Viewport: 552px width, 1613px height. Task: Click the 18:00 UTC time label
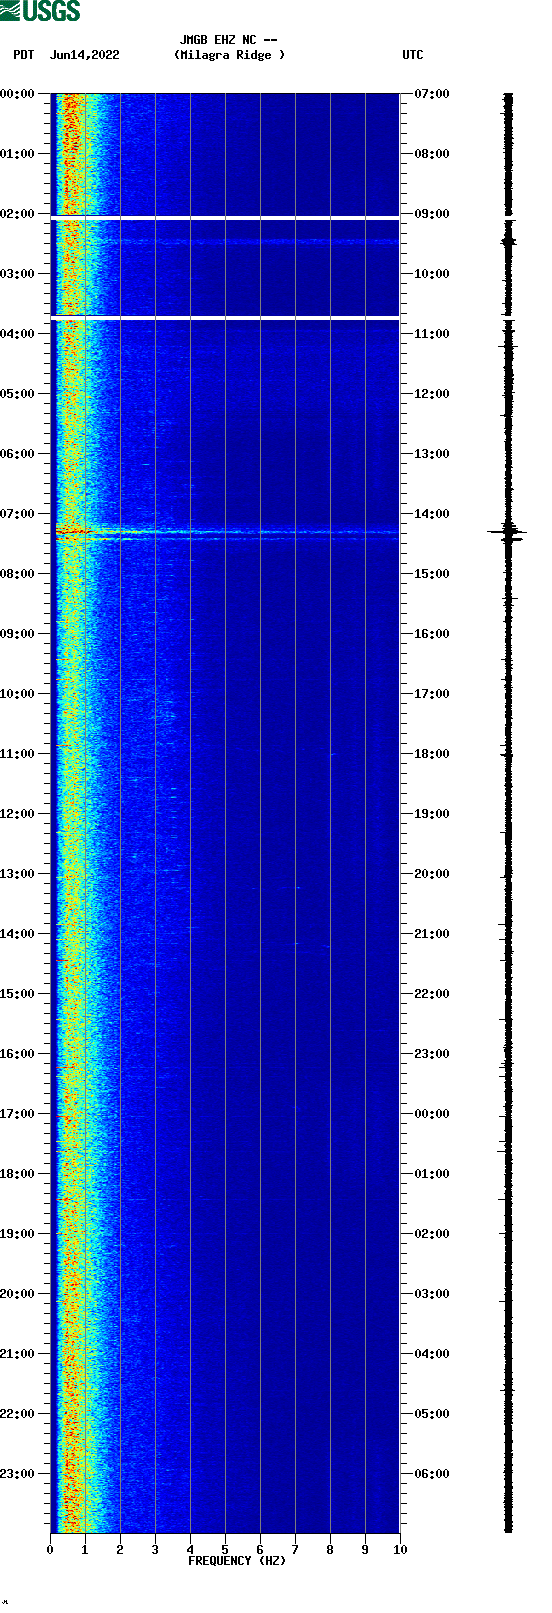[432, 754]
